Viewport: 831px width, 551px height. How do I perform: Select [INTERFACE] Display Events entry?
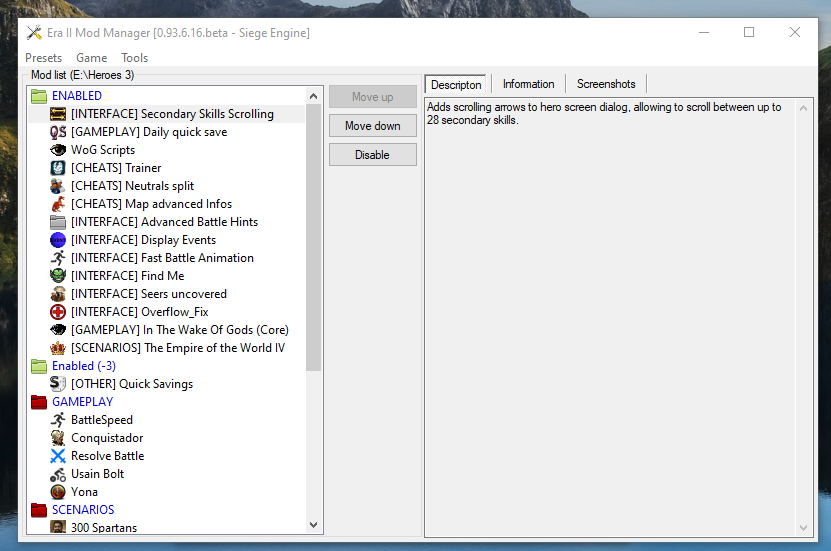pos(144,240)
